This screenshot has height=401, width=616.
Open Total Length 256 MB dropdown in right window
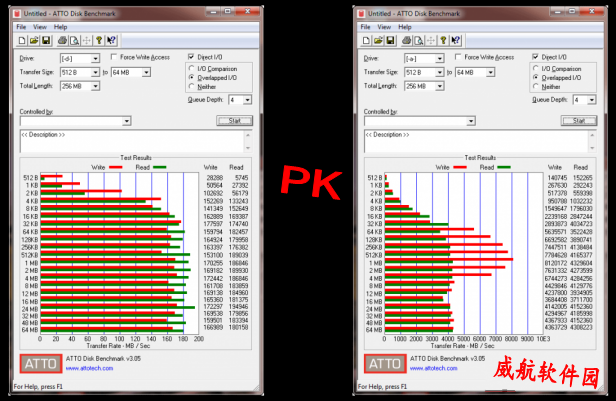tap(440, 86)
